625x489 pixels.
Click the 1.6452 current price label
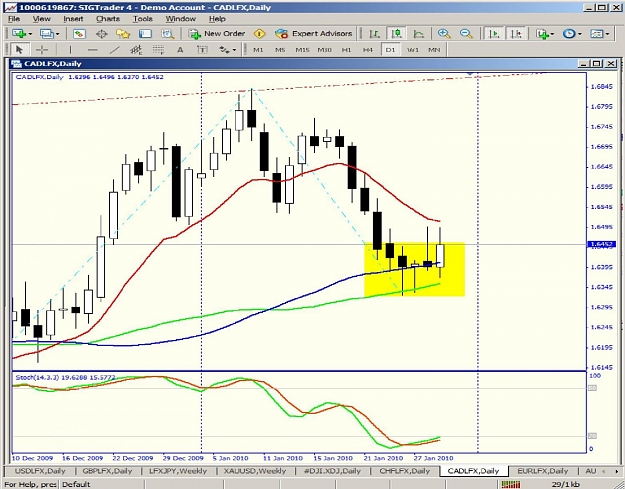[x=601, y=244]
